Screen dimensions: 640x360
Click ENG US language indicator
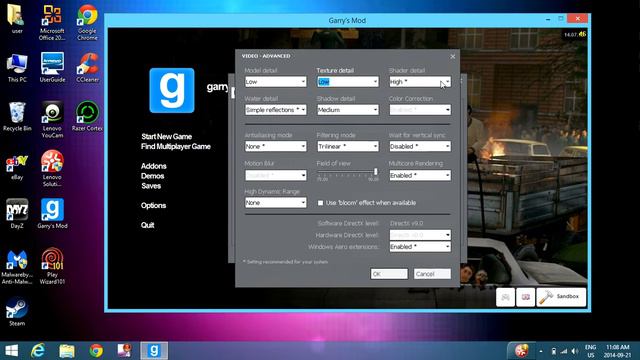[x=590, y=351]
